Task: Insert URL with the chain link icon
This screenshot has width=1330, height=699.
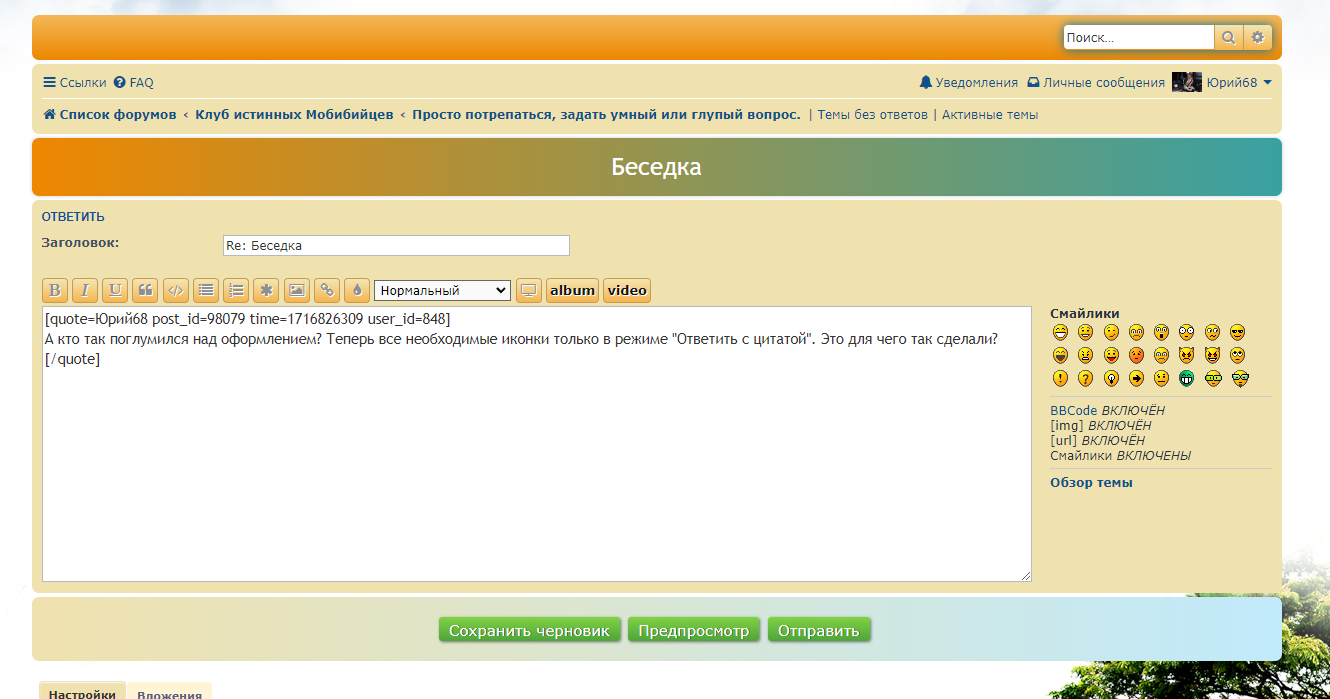Action: (x=326, y=290)
